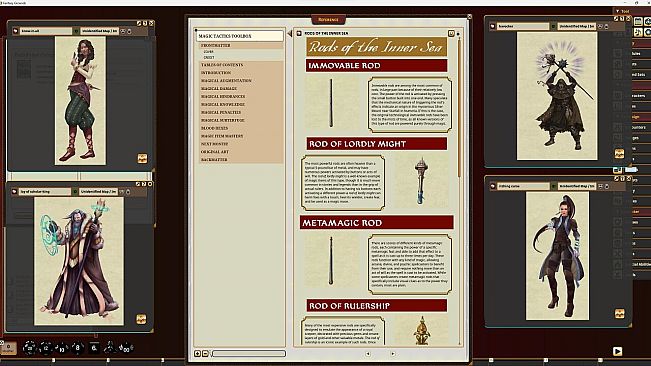Expand the Magical Damage chapter

pyautogui.click(x=241, y=89)
